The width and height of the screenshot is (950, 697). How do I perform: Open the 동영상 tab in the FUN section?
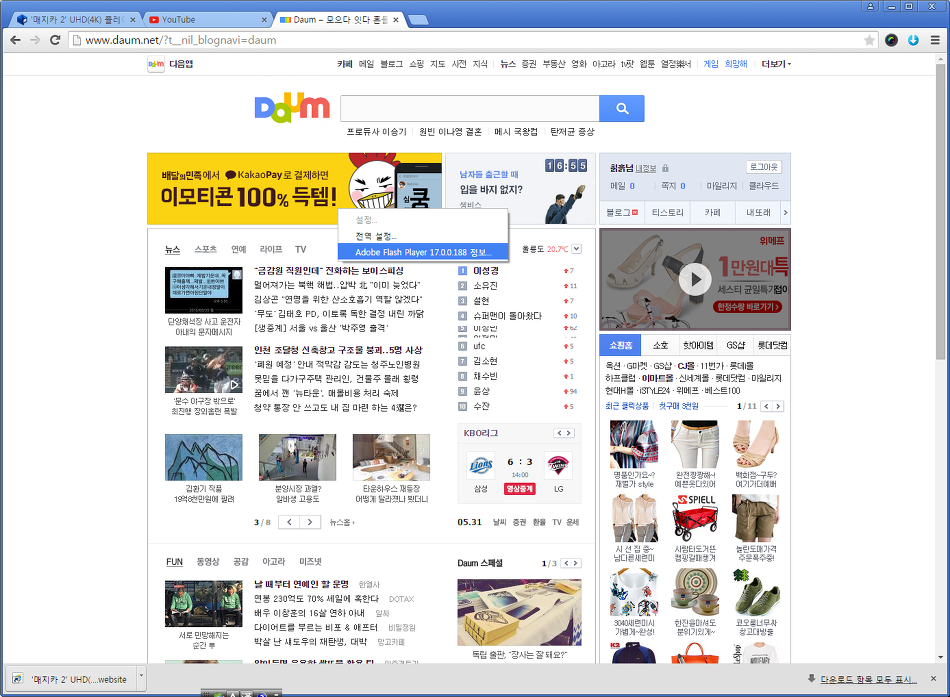coord(208,562)
